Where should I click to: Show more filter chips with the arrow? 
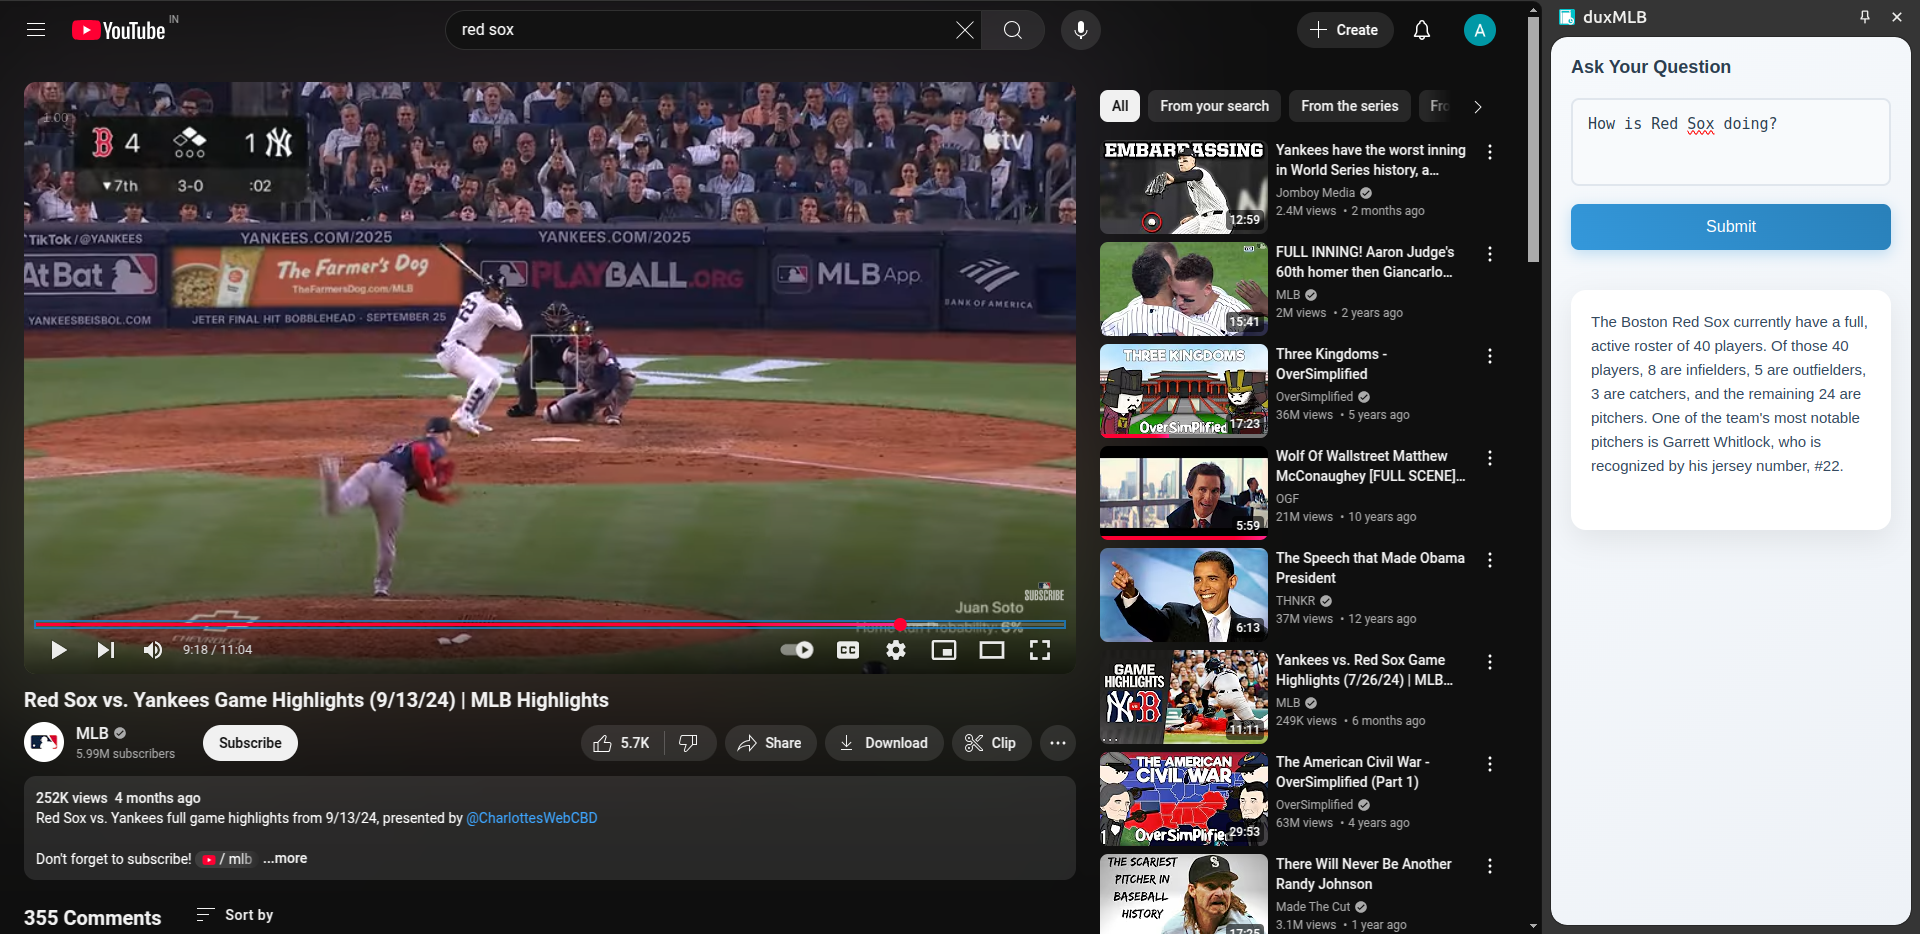tap(1478, 106)
